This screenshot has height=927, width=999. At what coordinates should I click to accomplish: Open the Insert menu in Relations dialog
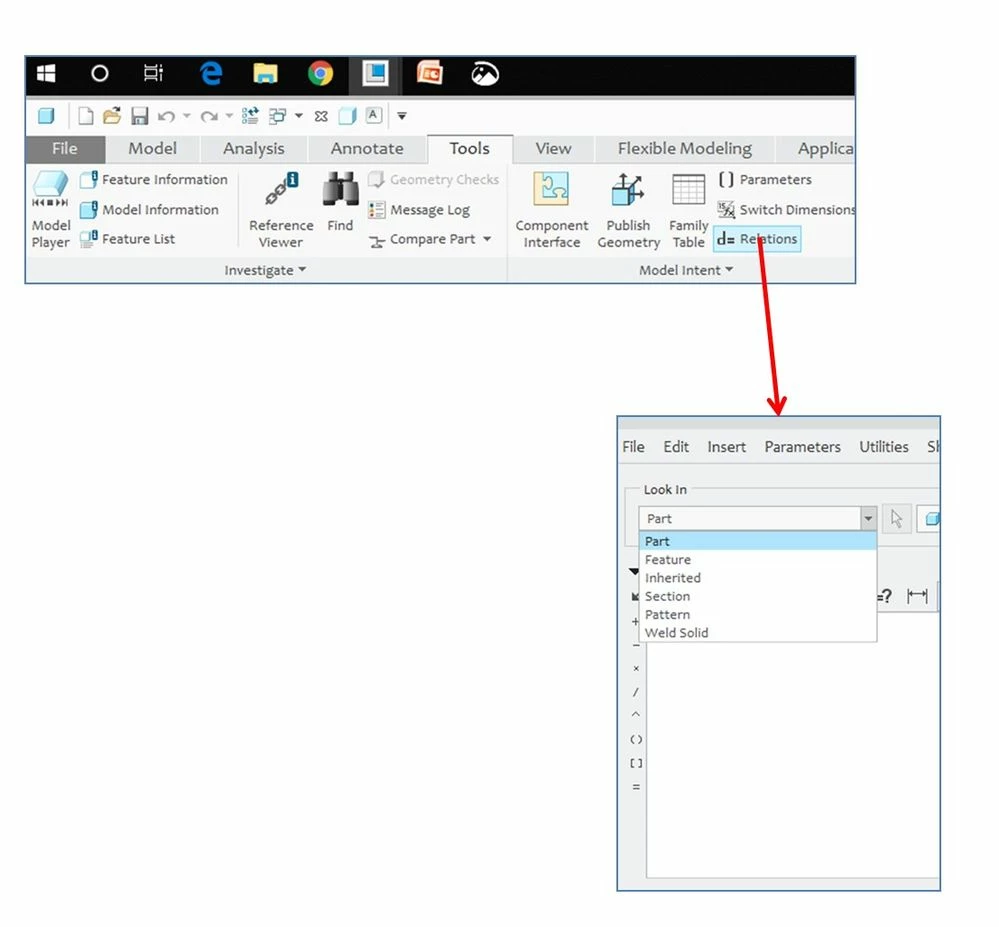coord(726,447)
